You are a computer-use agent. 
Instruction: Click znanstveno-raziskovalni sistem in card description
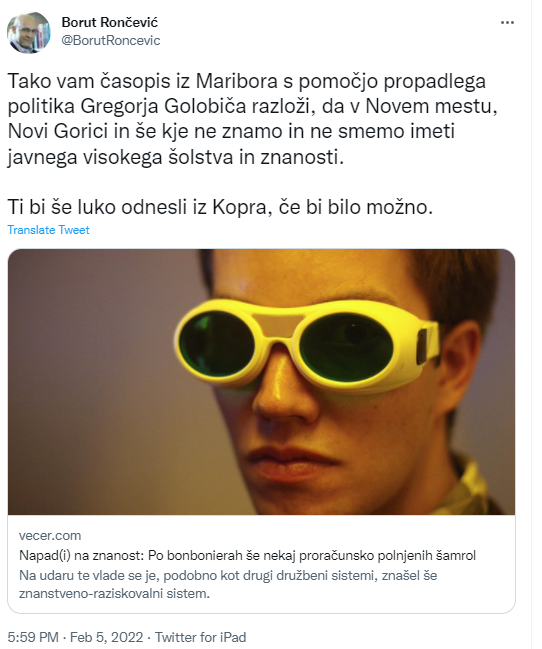click(114, 594)
